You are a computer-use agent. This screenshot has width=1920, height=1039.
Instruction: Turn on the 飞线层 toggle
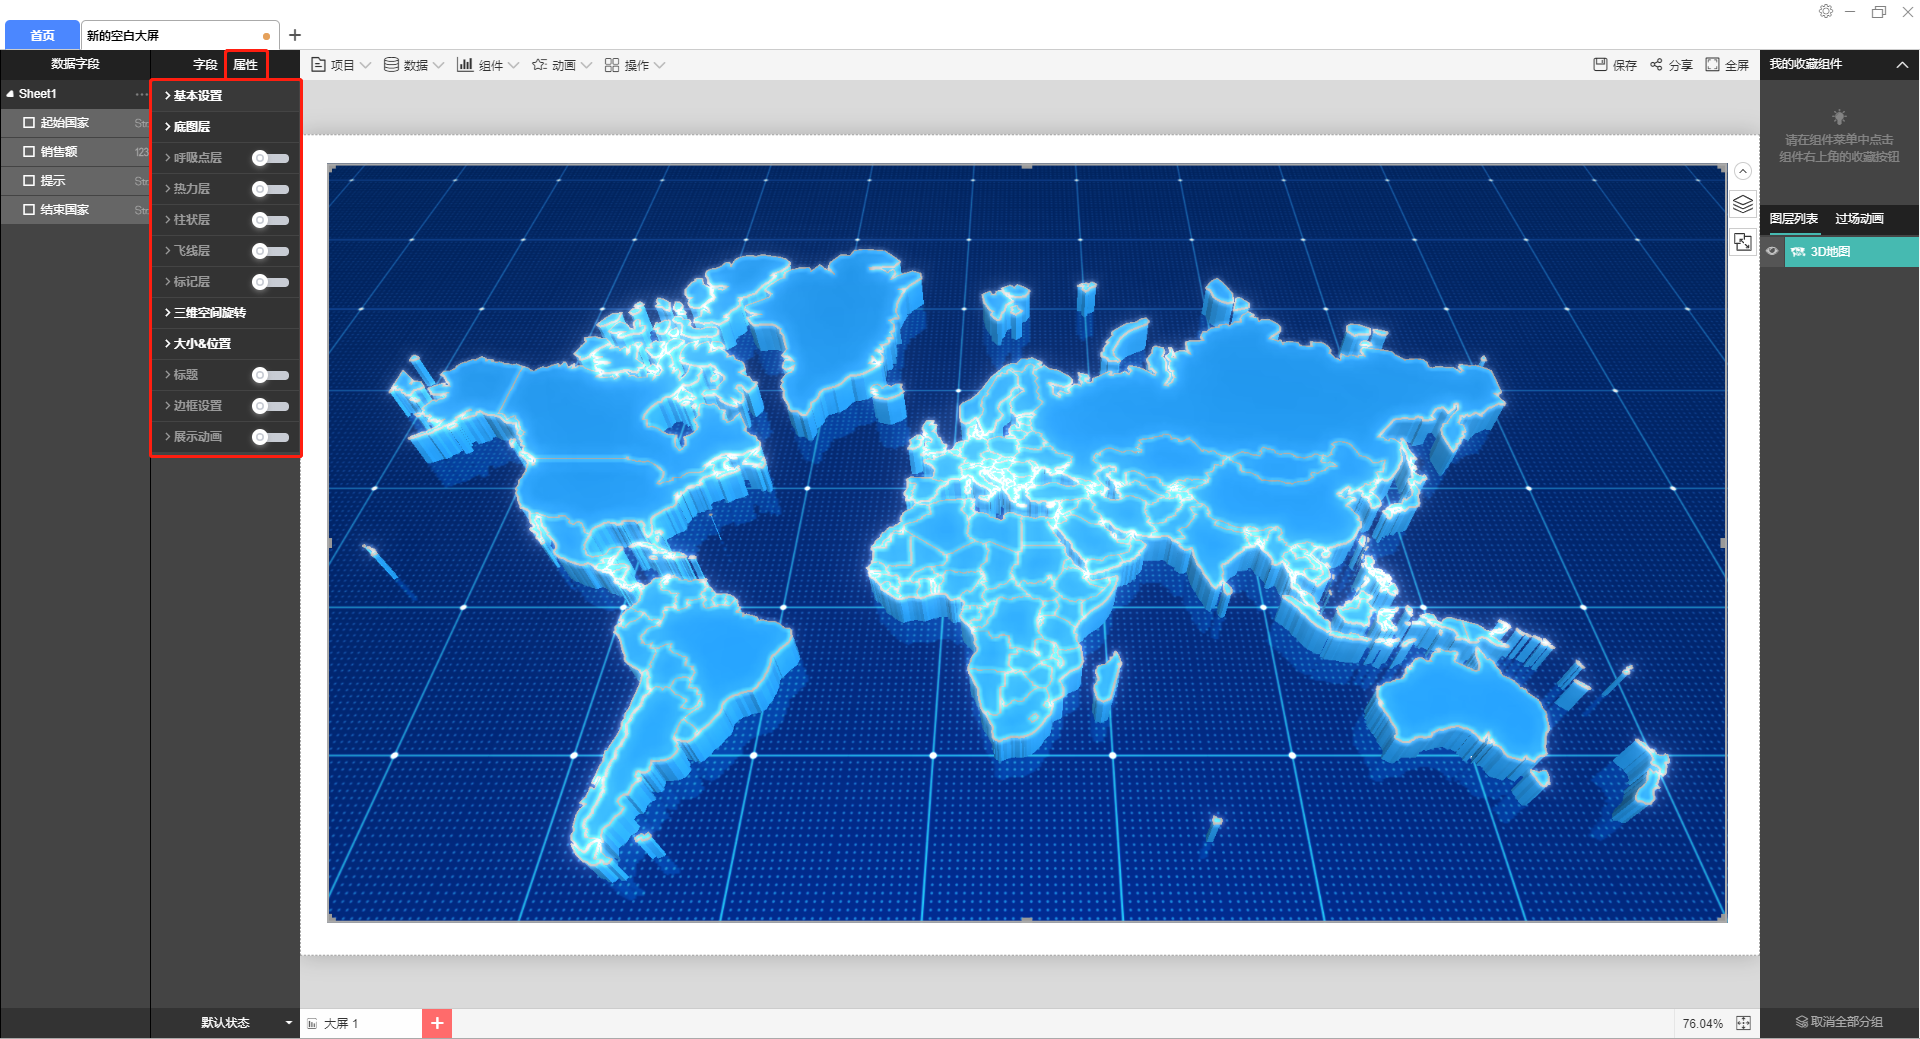270,251
